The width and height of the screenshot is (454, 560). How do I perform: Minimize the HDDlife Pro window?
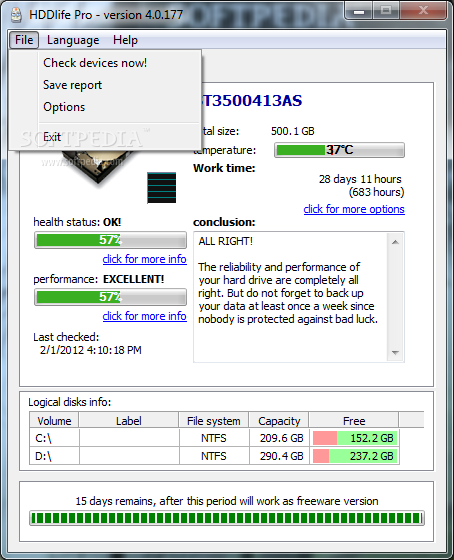pos(359,11)
